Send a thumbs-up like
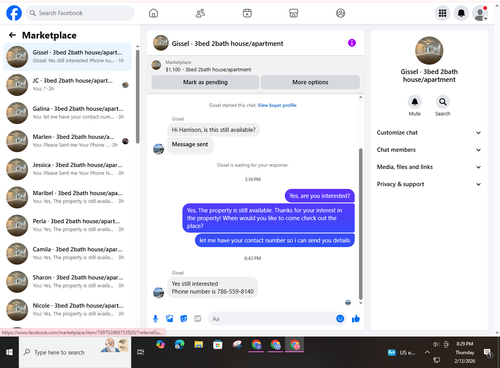Image resolution: width=500 pixels, height=368 pixels. point(356,319)
